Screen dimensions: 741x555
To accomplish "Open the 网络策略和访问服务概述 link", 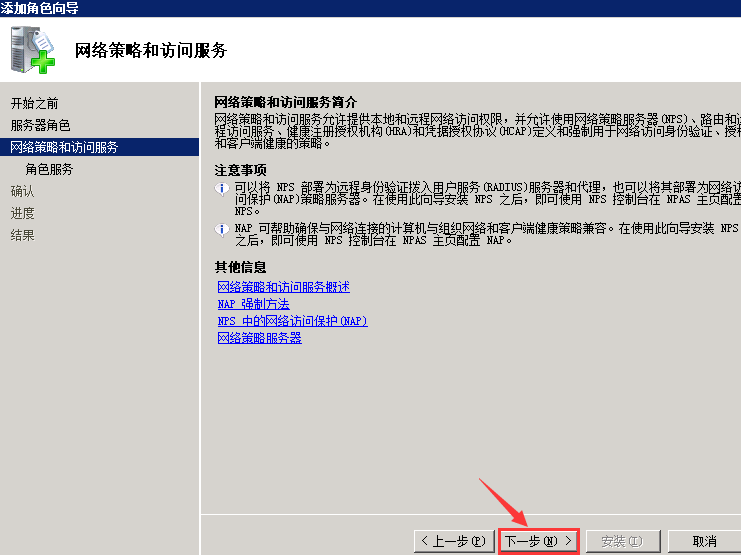I will pyautogui.click(x=283, y=287).
